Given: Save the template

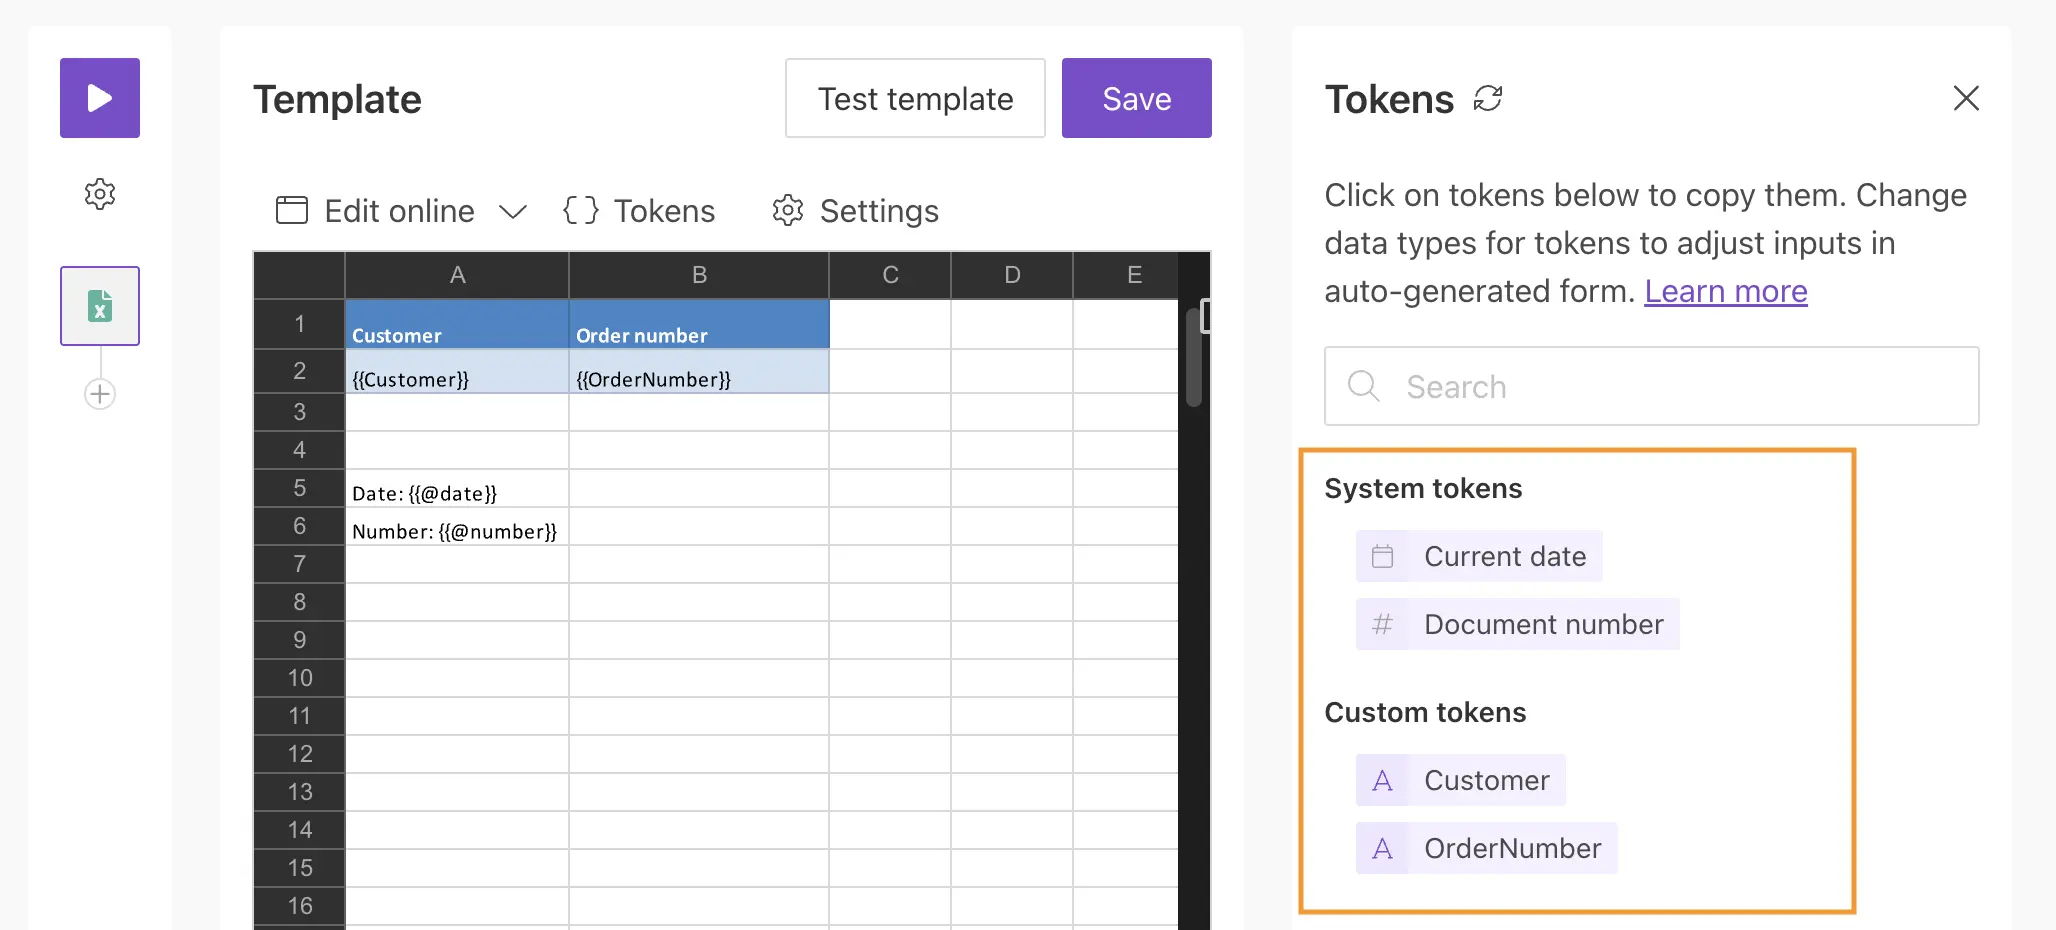Looking at the screenshot, I should pyautogui.click(x=1136, y=98).
